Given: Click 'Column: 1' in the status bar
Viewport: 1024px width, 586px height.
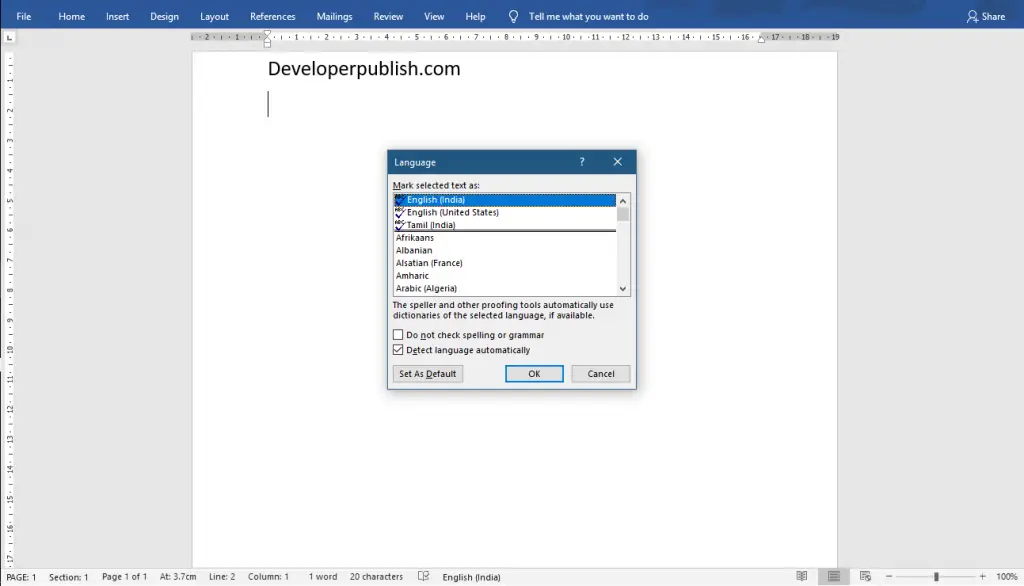Looking at the screenshot, I should [x=268, y=577].
